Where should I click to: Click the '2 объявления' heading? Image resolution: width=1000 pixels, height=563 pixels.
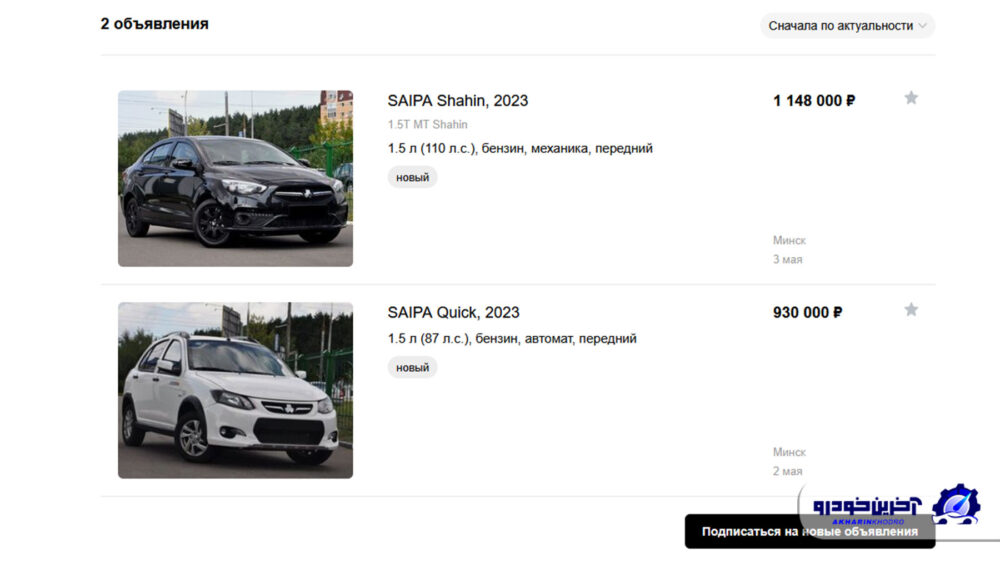[154, 24]
